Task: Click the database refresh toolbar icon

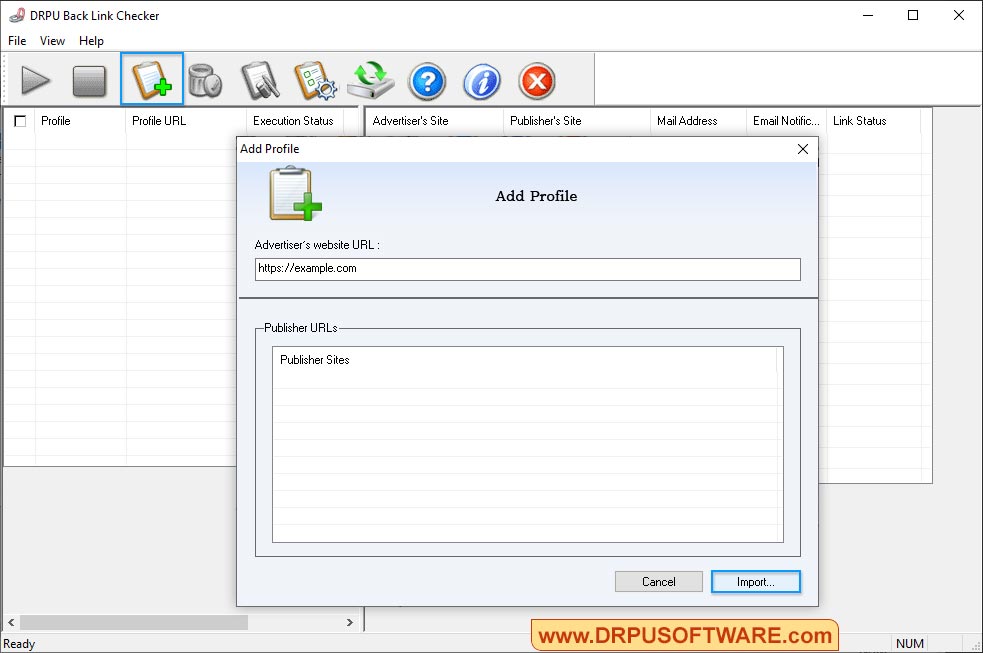Action: click(x=371, y=81)
